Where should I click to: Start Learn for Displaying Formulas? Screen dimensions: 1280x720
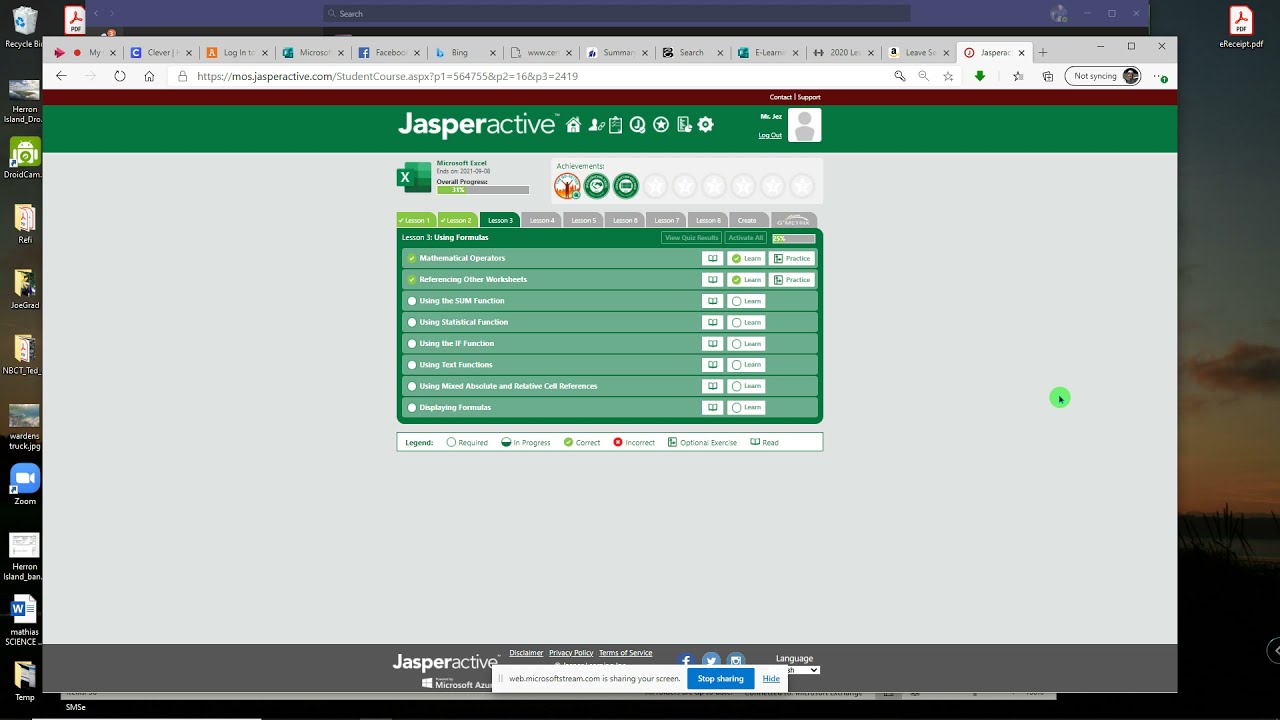point(746,408)
